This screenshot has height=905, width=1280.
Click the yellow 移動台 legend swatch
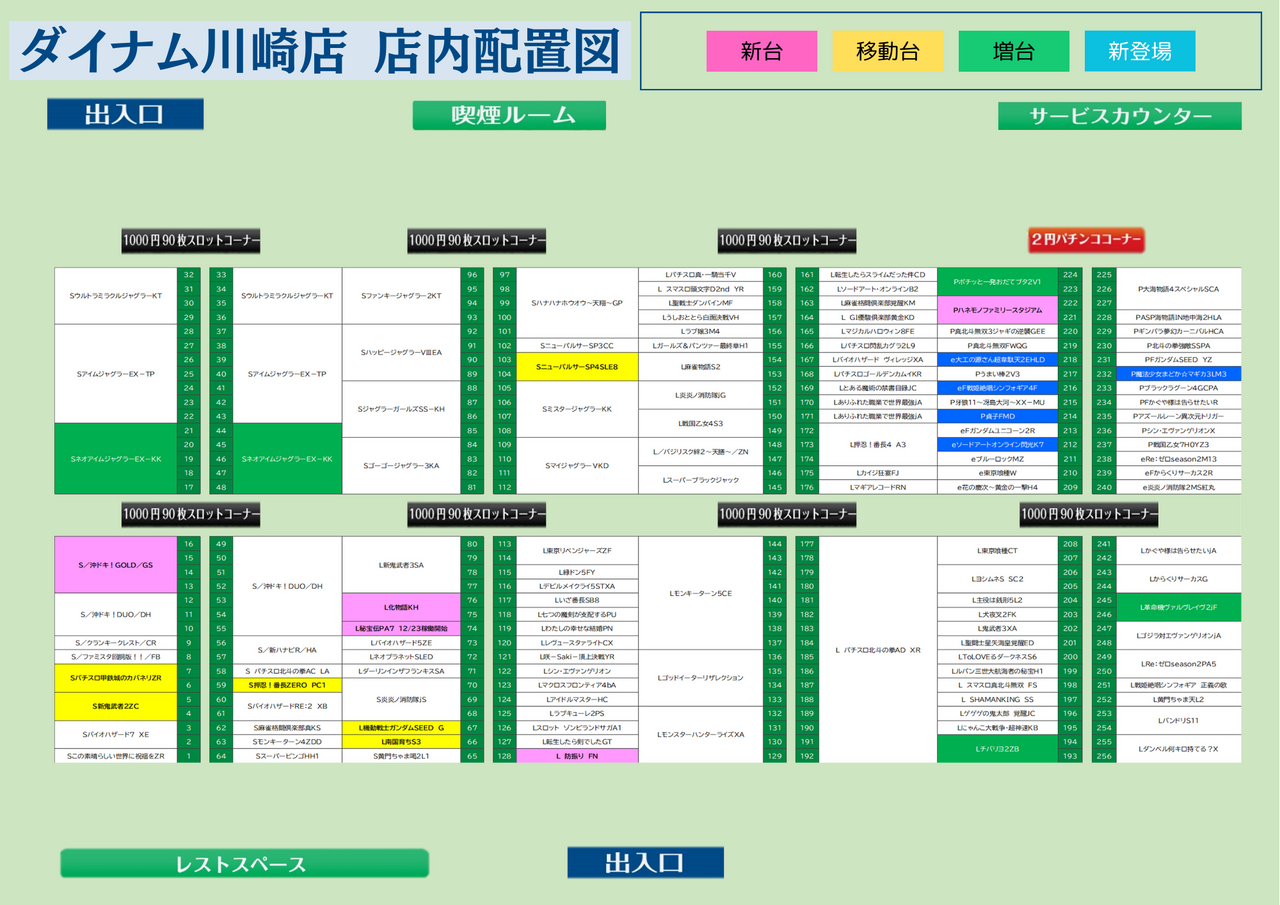coord(887,51)
